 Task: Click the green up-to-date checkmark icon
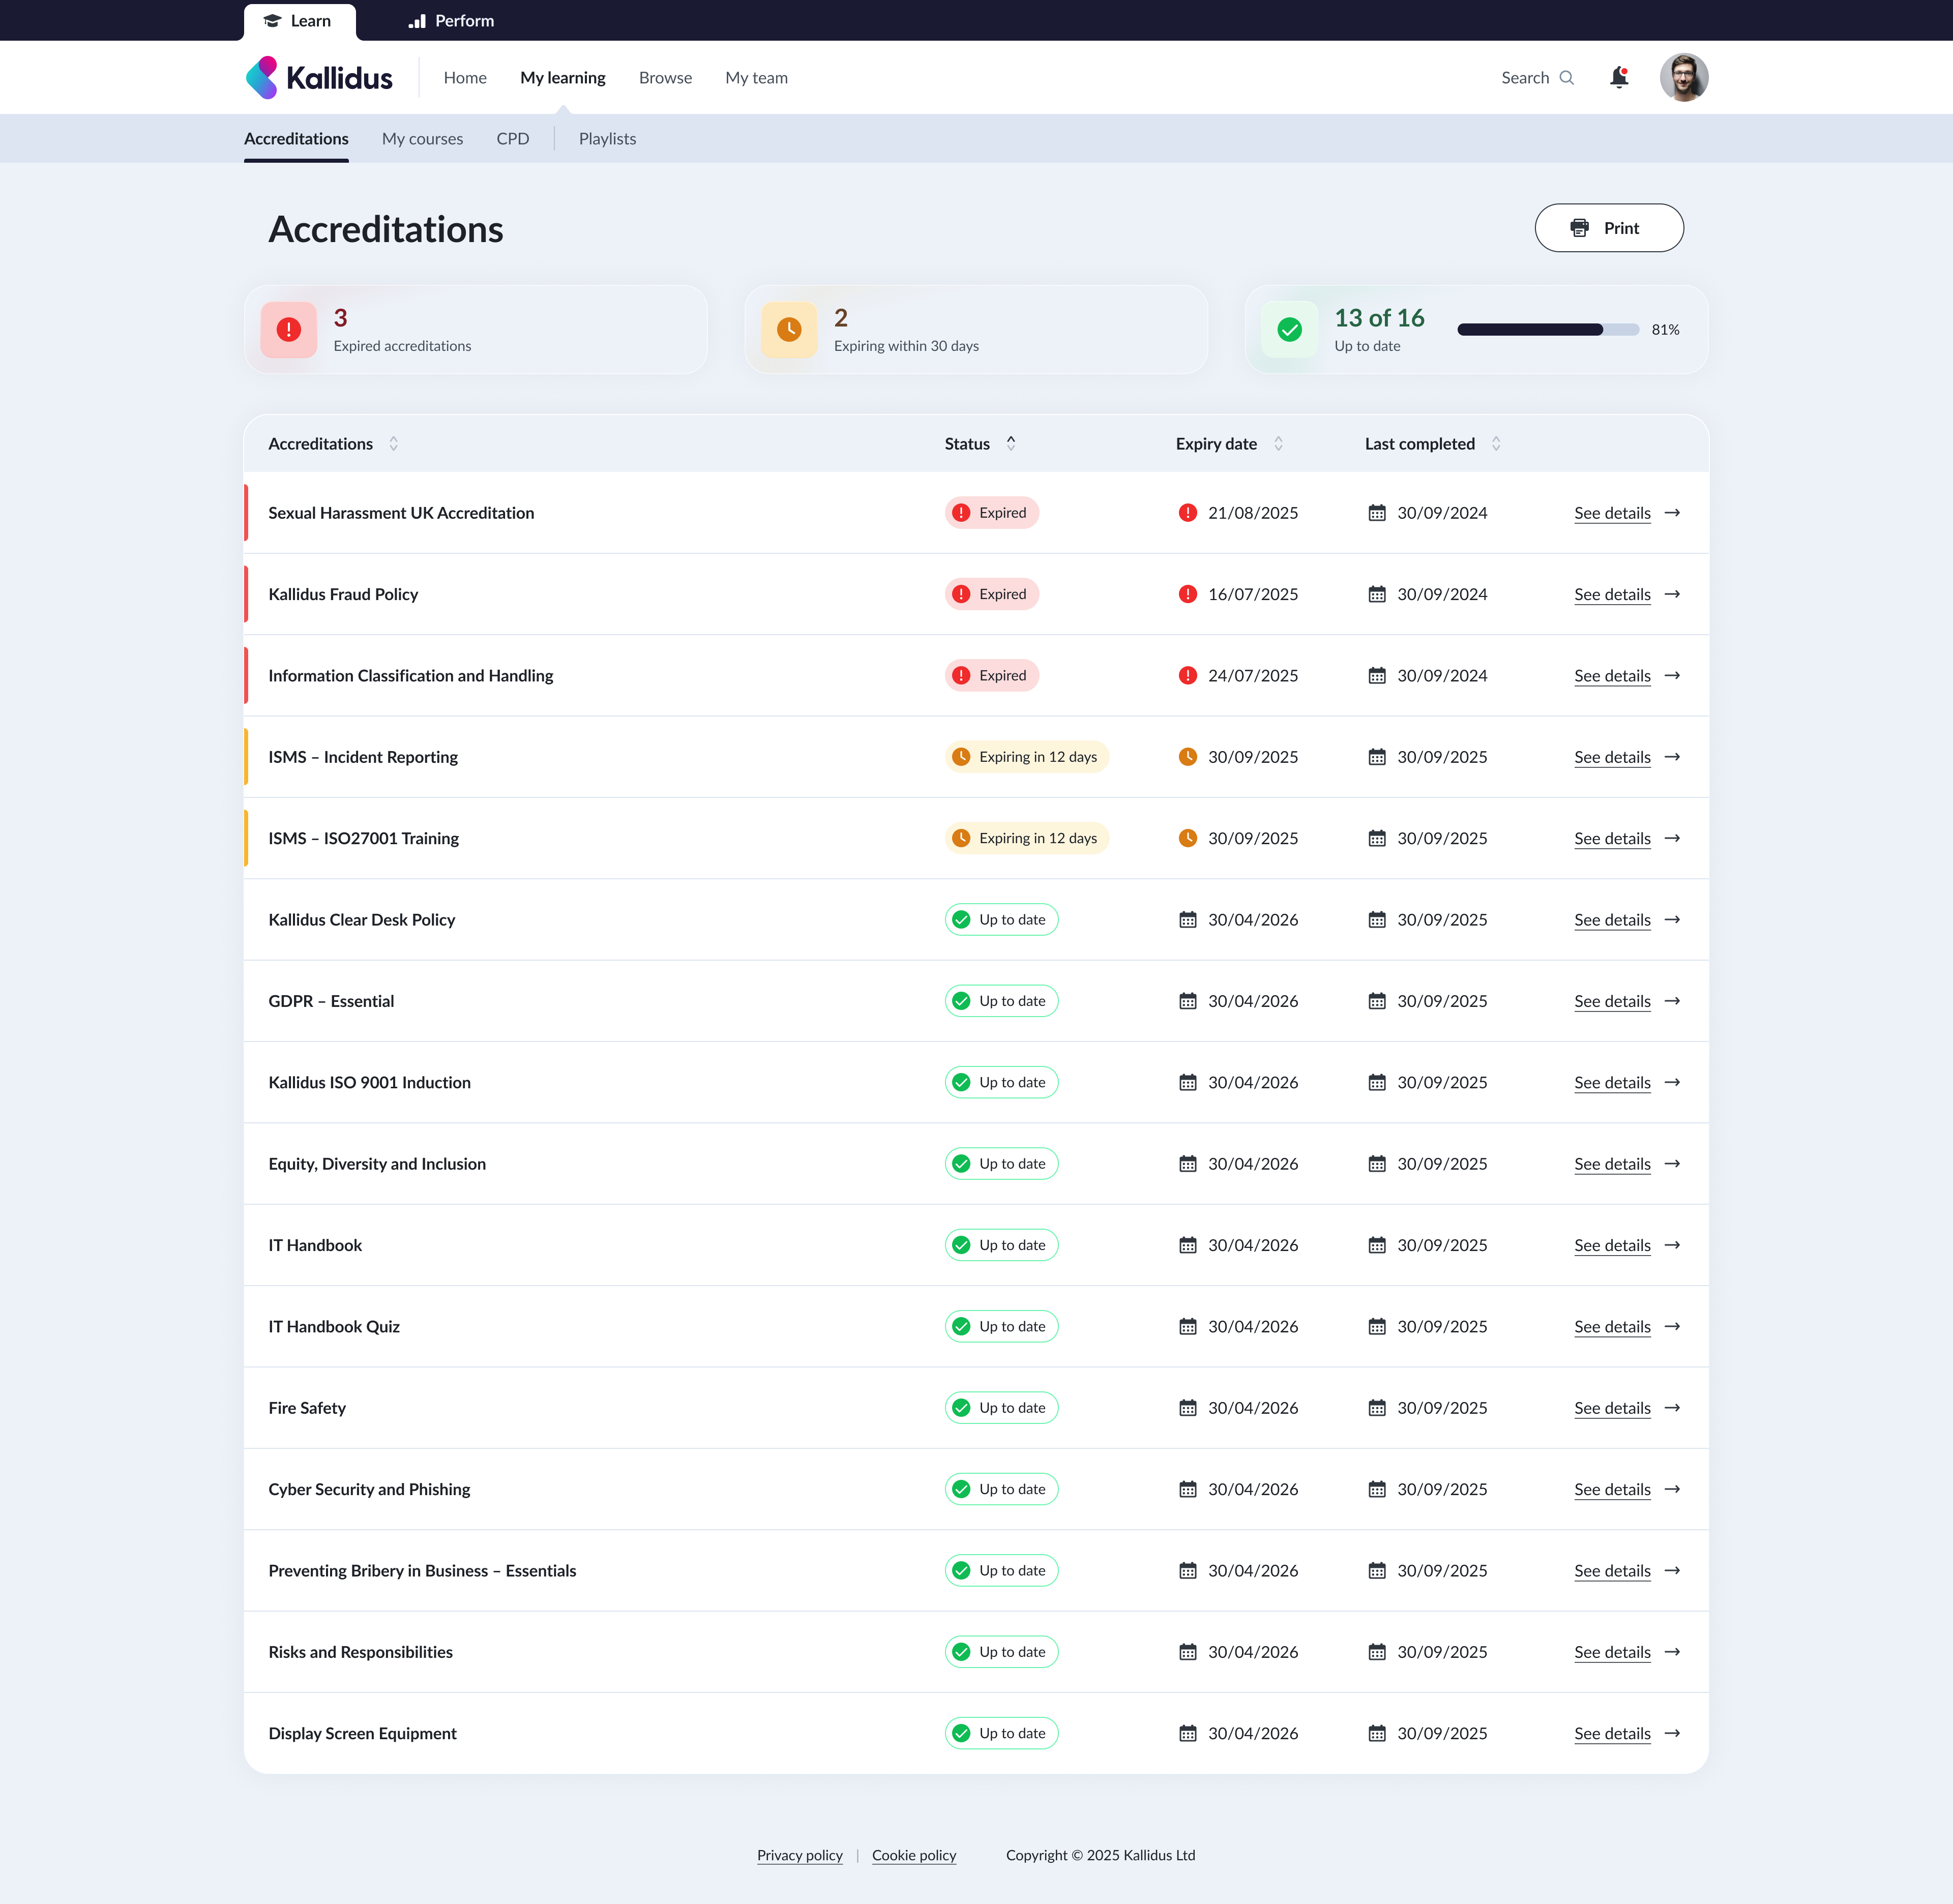1289,329
